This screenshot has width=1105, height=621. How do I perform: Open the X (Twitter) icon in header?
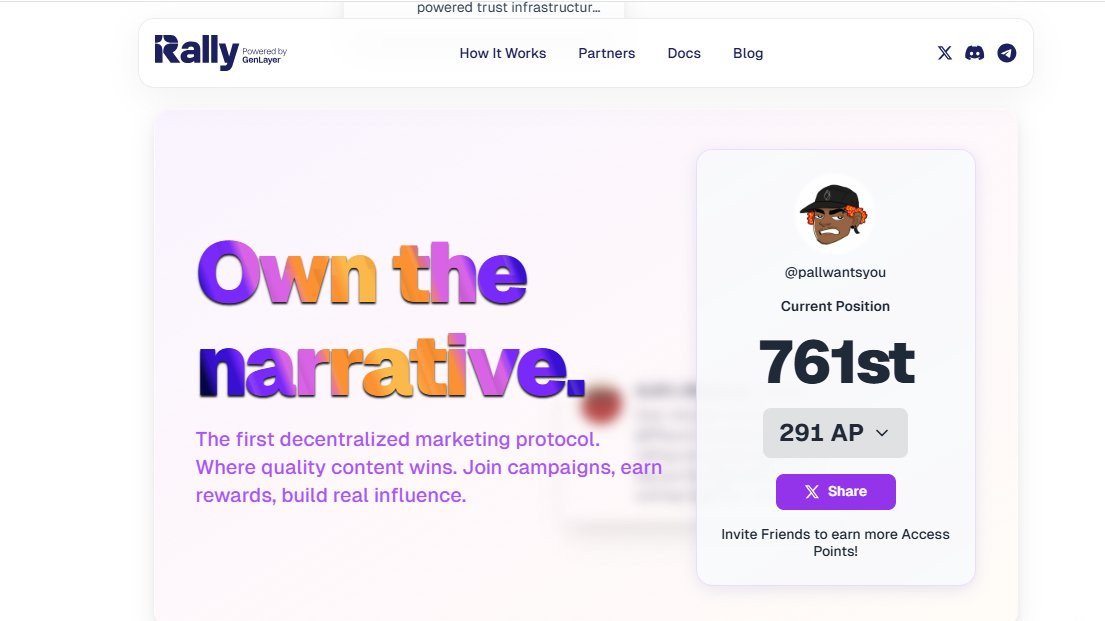(x=944, y=53)
